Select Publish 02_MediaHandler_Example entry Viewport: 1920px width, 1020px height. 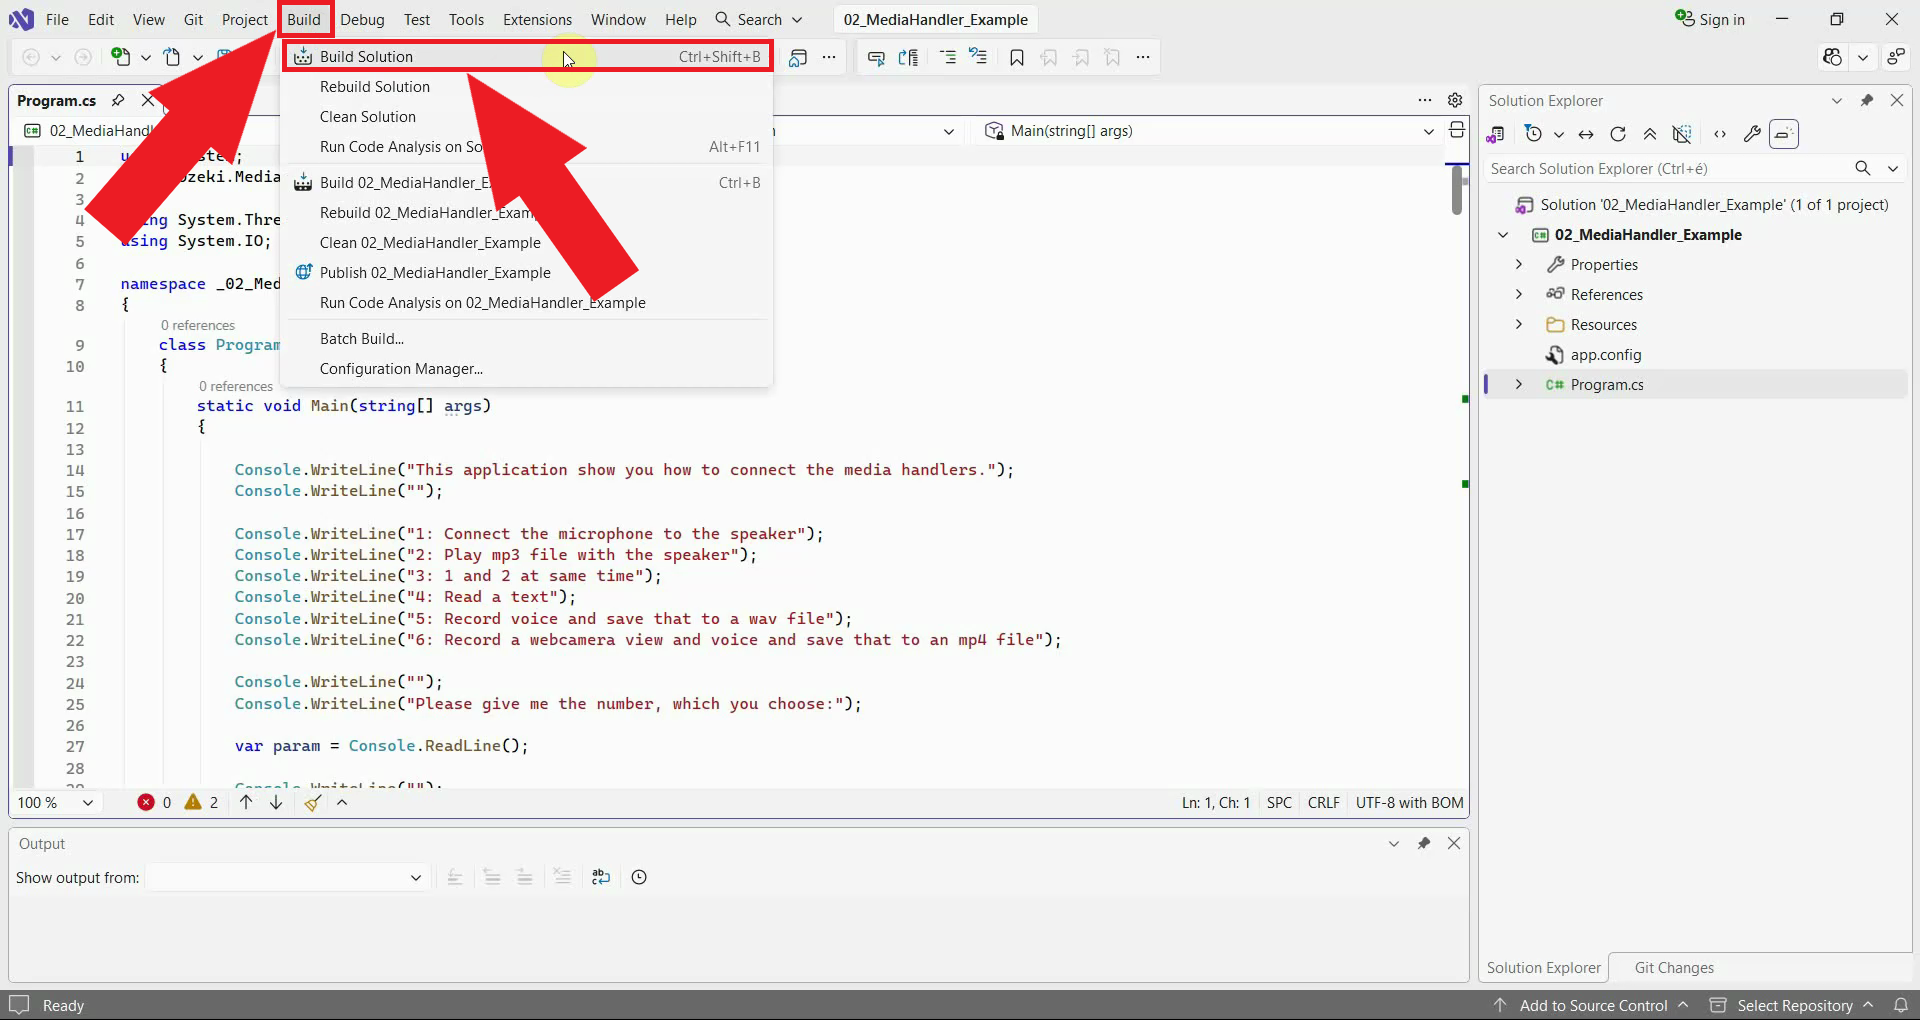pyautogui.click(x=527, y=273)
